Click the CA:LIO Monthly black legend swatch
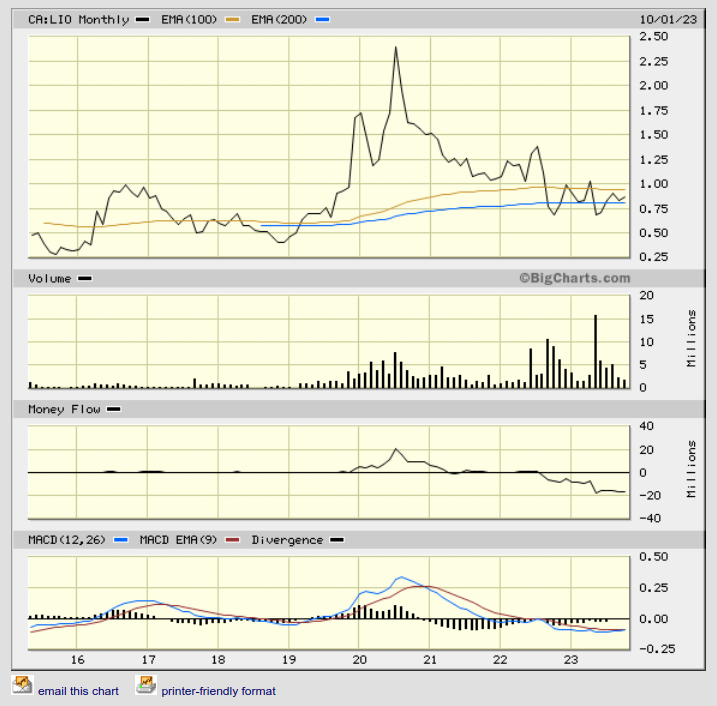Screen dimensions: 717x706 coord(143,20)
